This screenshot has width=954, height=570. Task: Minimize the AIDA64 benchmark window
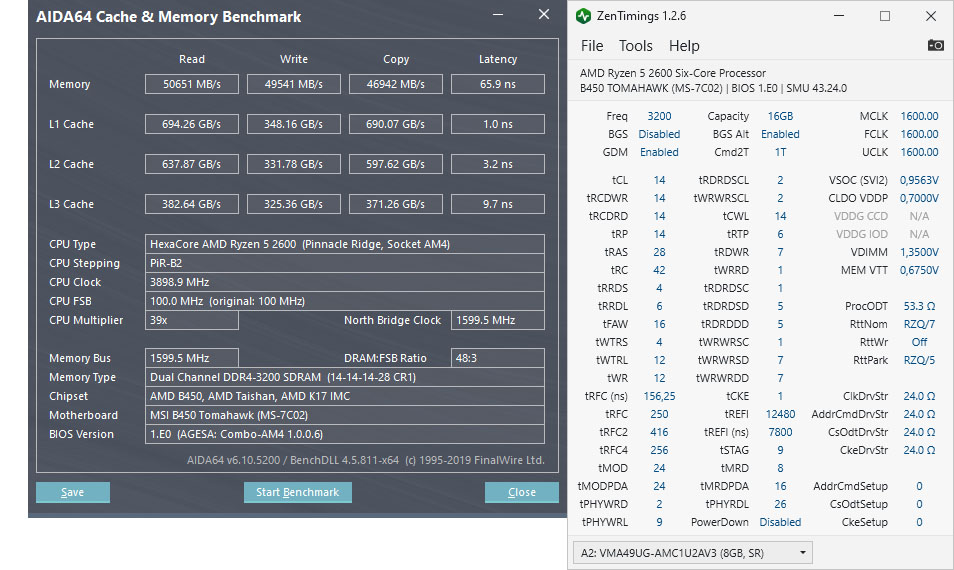pos(498,15)
